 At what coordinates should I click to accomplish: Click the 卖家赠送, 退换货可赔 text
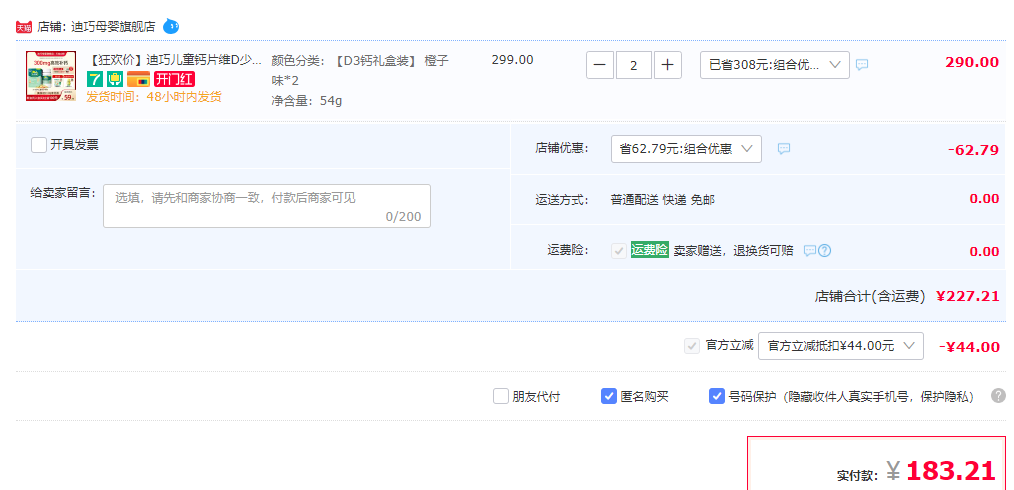pyautogui.click(x=733, y=251)
